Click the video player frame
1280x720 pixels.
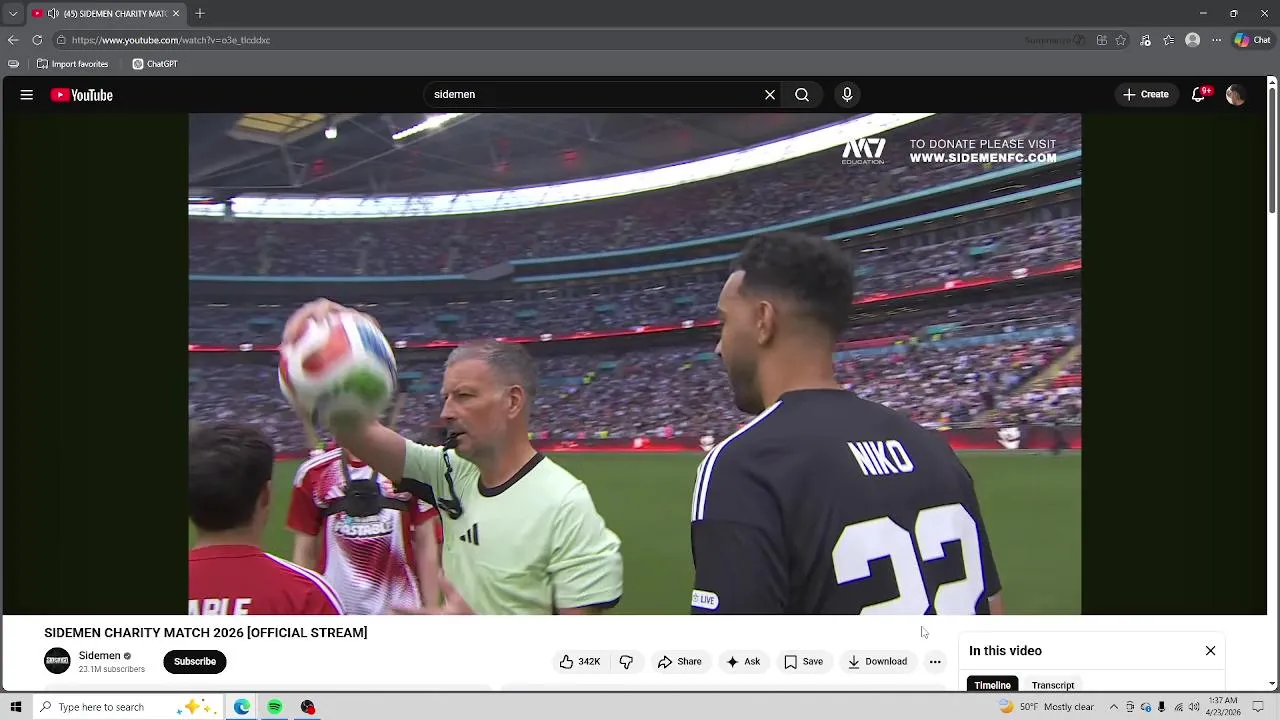pyautogui.click(x=635, y=364)
